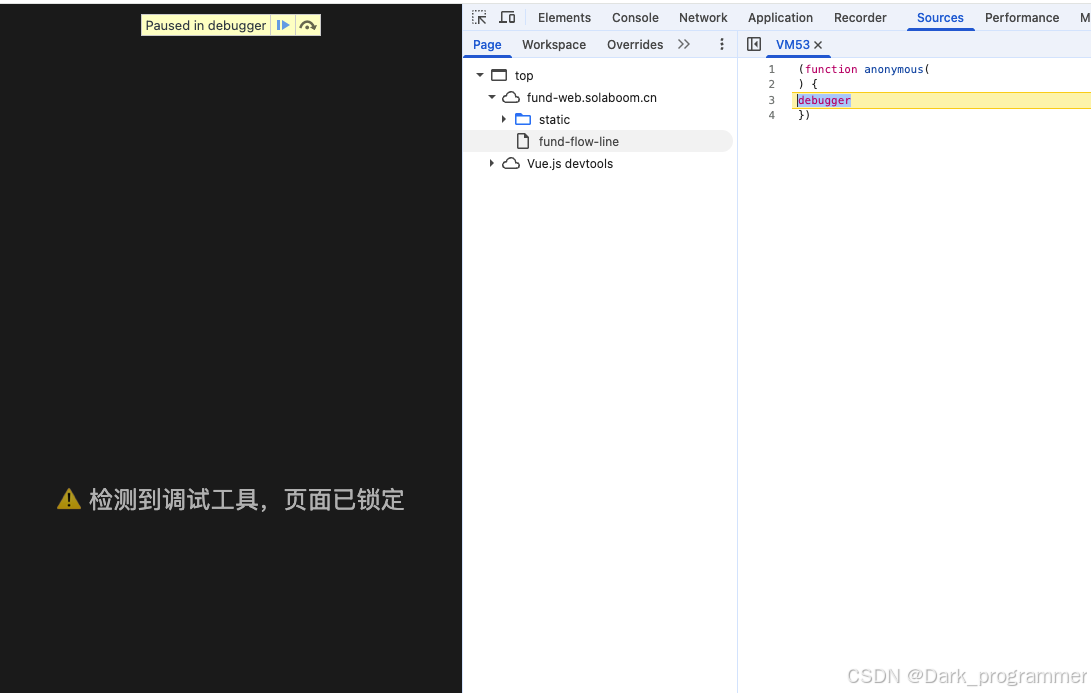1091x693 pixels.
Task: Toggle the navigator sidebar visibility icon
Action: [x=754, y=45]
